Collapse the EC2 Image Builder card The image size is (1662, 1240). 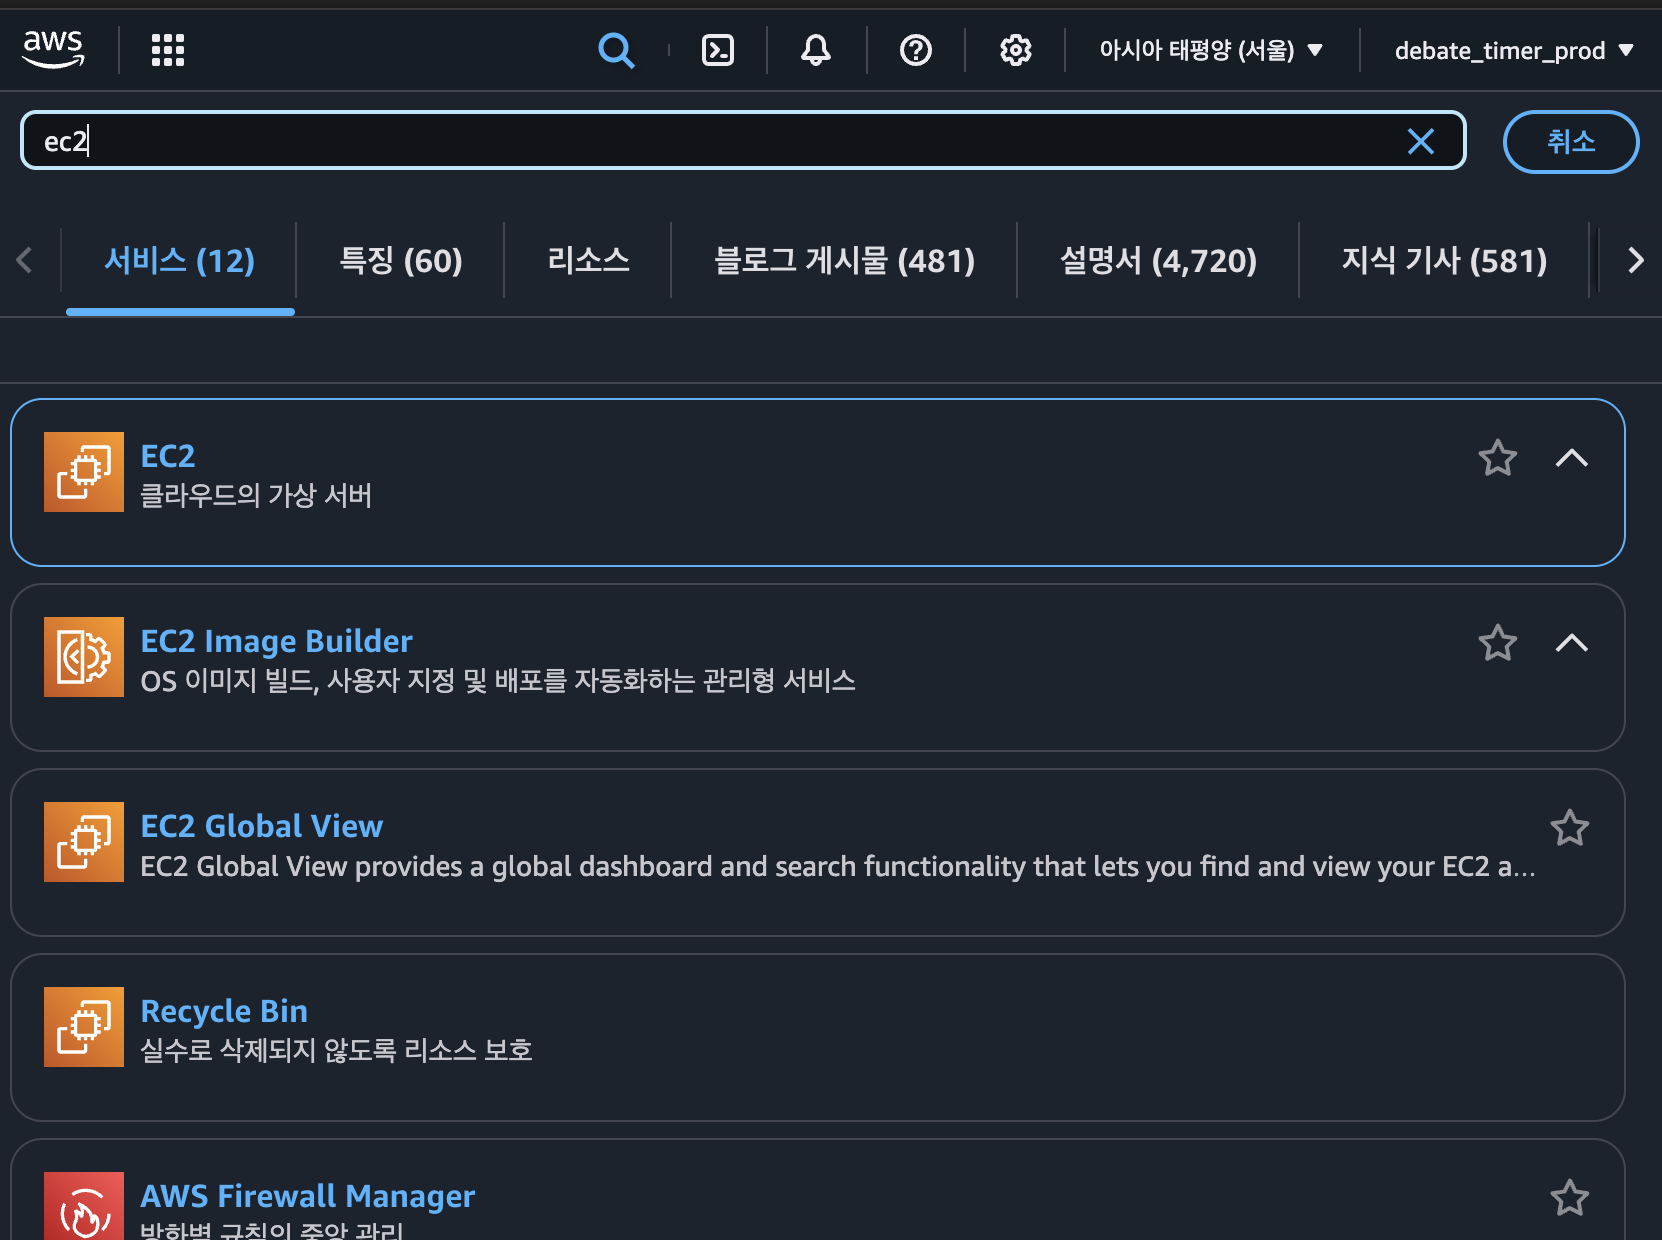pos(1572,643)
